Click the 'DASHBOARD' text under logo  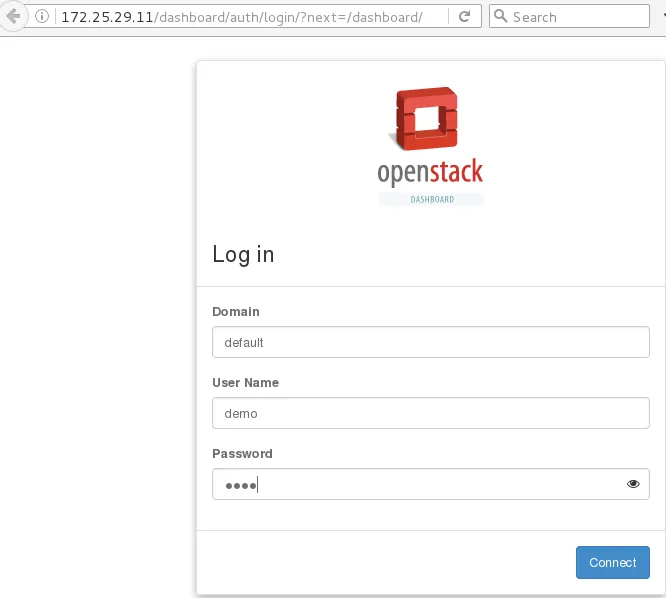432,199
